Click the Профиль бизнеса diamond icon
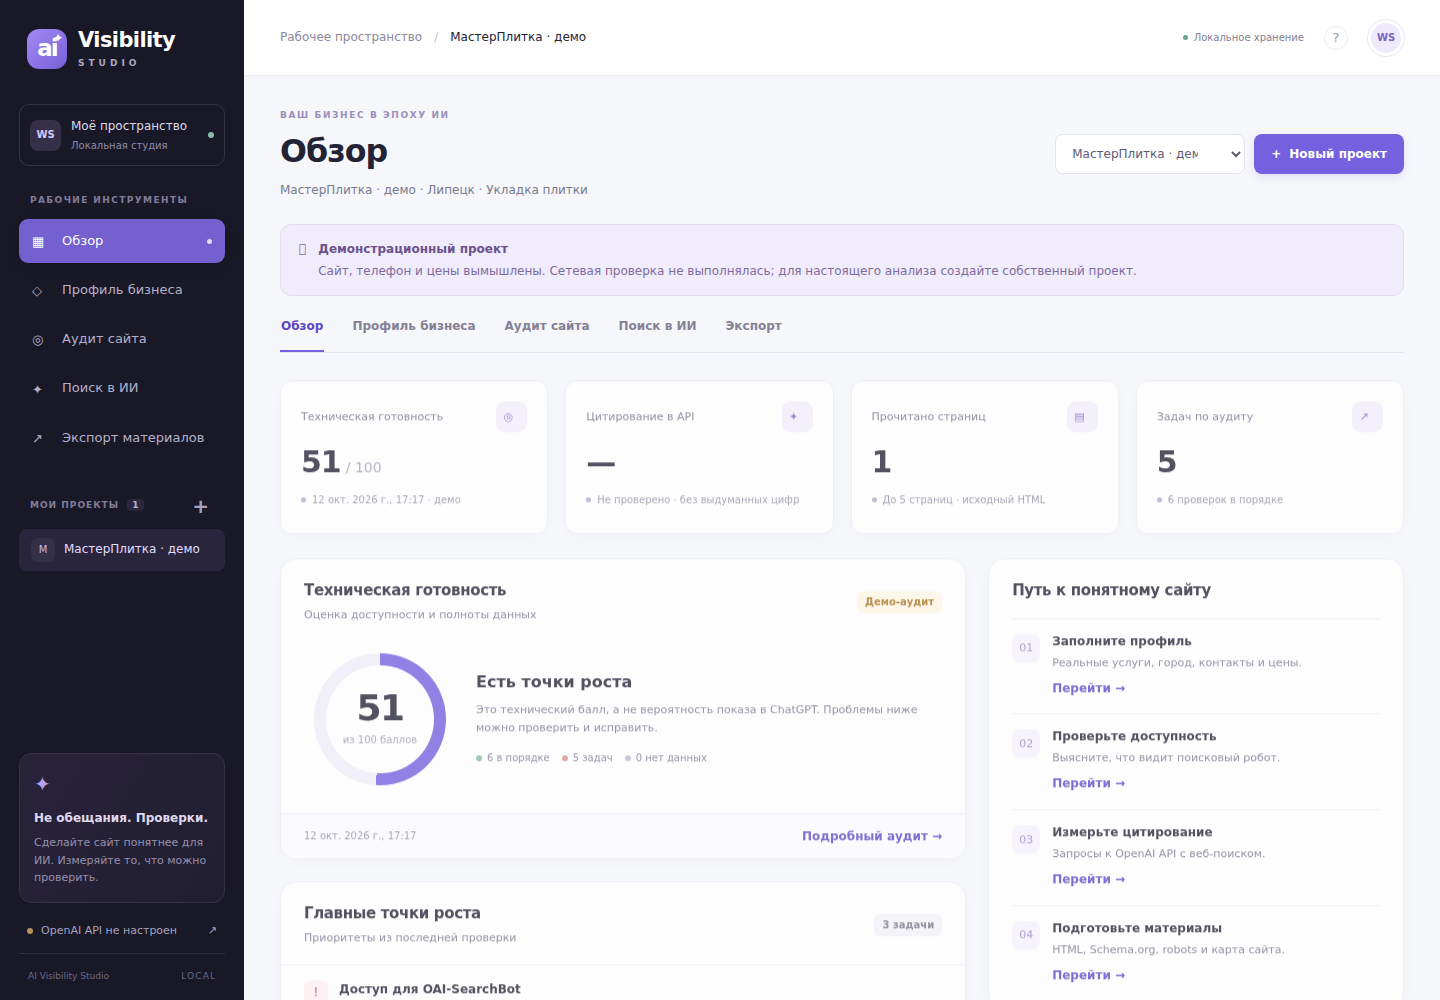 coord(38,291)
